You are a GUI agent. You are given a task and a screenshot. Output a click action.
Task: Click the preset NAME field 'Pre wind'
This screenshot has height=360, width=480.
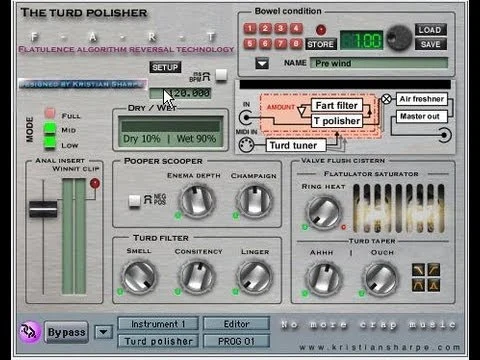pos(379,63)
